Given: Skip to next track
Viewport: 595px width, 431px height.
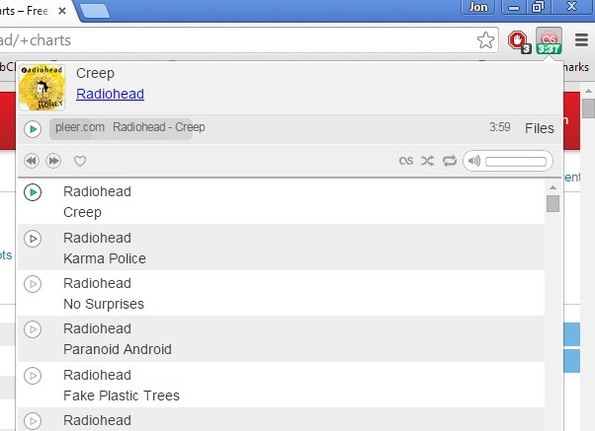Looking at the screenshot, I should coord(53,161).
